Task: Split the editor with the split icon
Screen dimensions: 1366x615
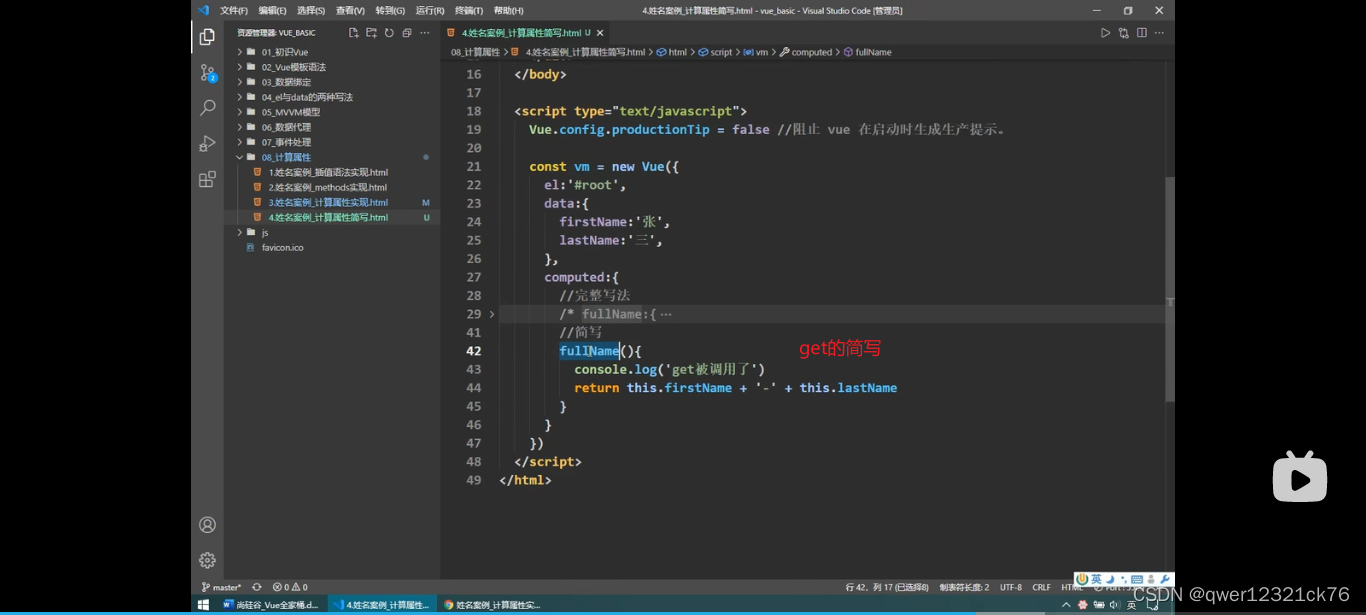Action: 1141,33
